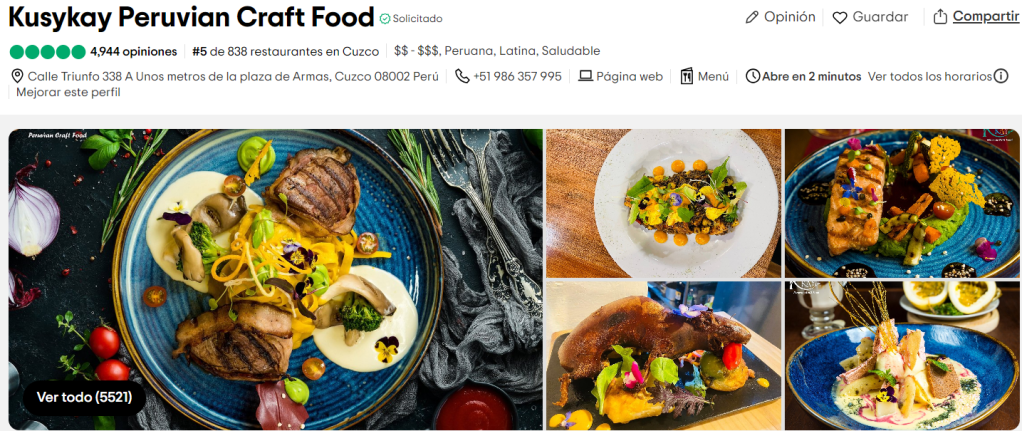Click the share icon next to Compartir
The width and height of the screenshot is (1022, 431).
(x=940, y=17)
